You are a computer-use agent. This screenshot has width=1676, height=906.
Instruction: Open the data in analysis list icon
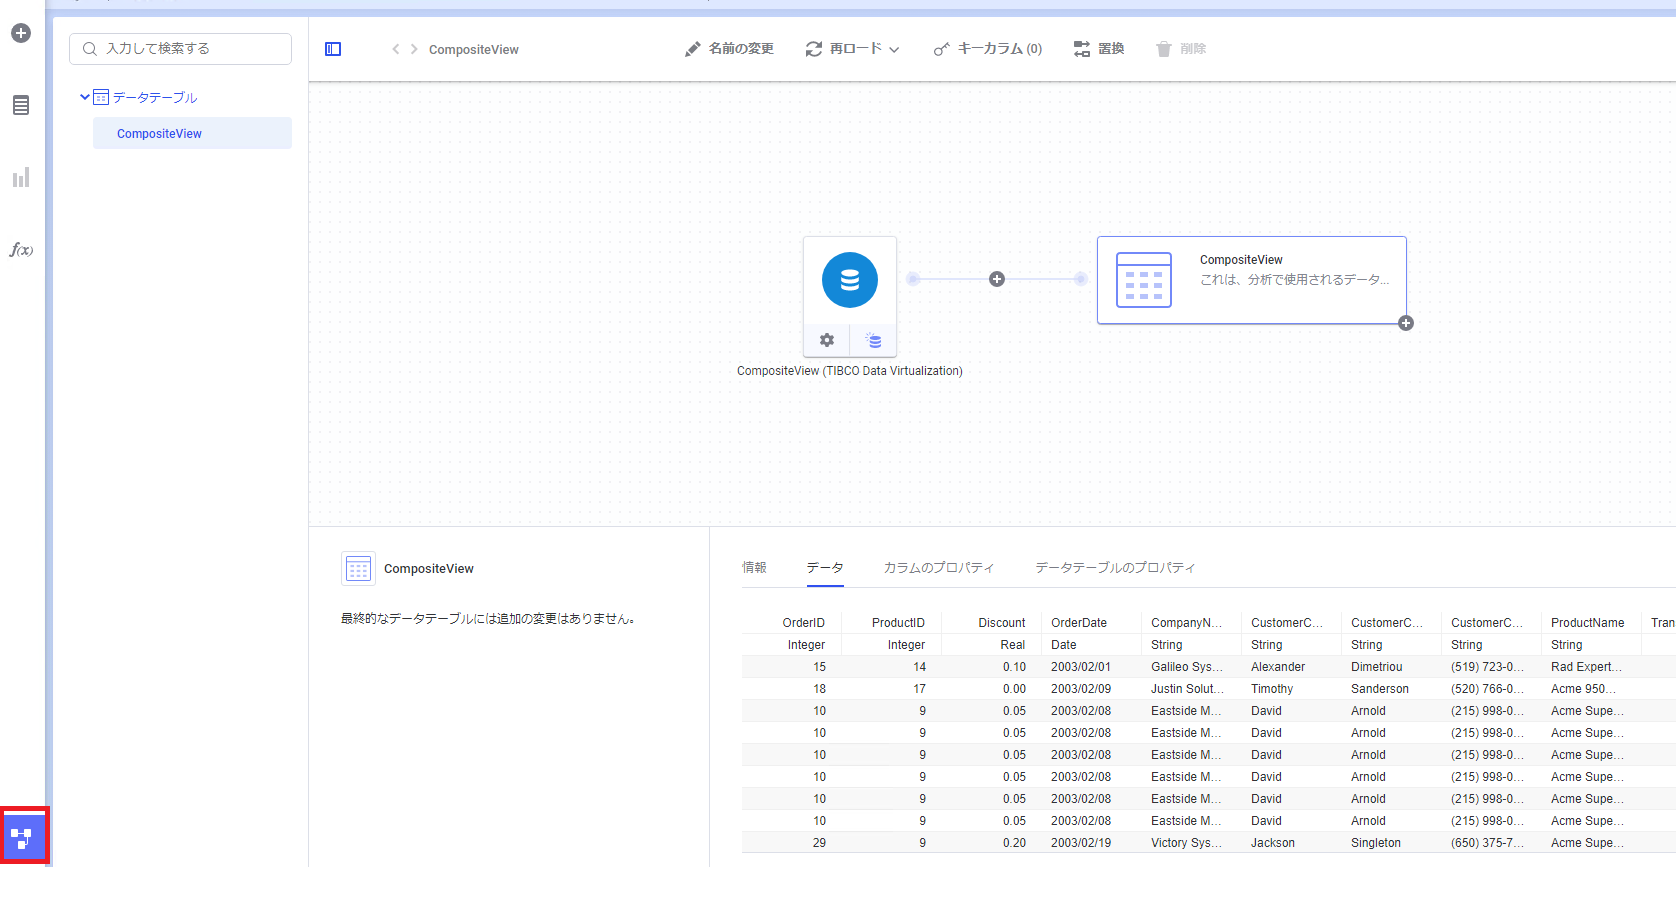[21, 105]
